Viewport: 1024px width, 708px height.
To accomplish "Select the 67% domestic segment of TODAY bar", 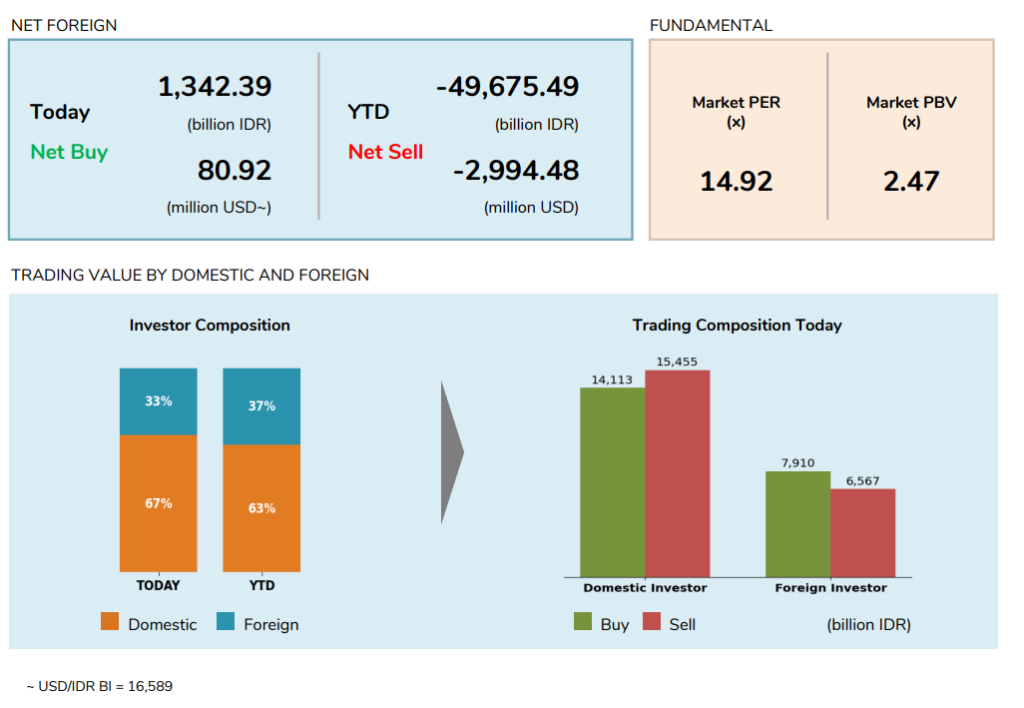I will click(x=158, y=503).
